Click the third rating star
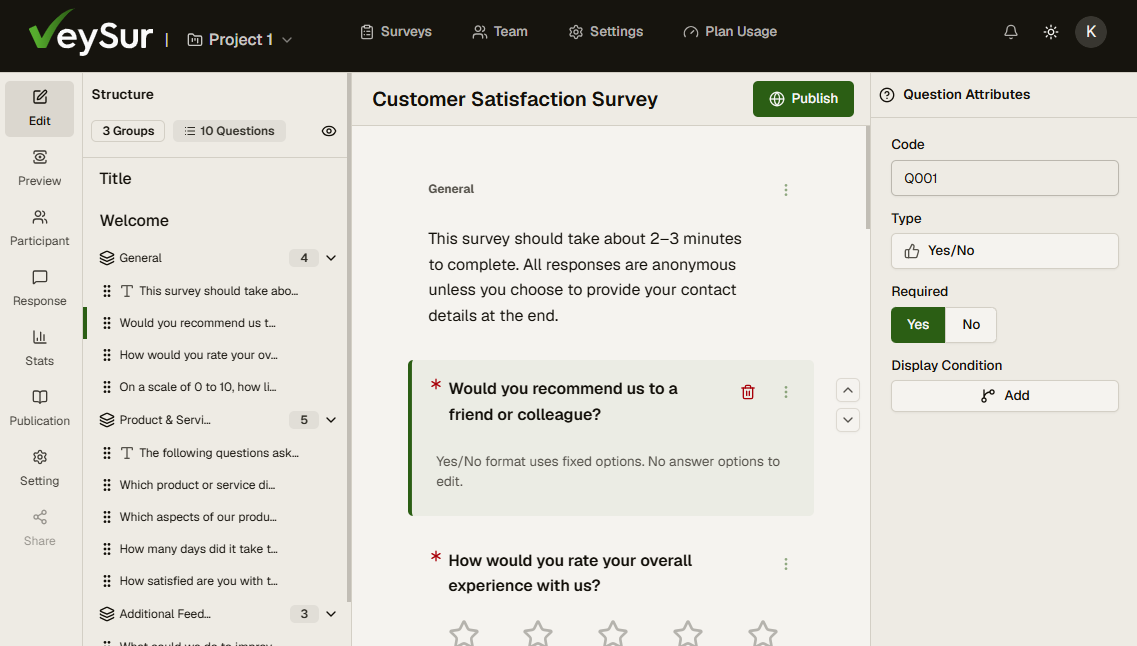The height and width of the screenshot is (646, 1137). point(613,634)
